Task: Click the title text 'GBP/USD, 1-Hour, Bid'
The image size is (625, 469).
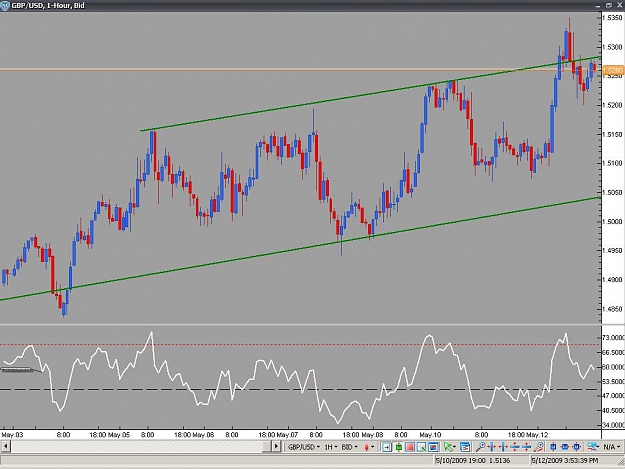Action: 48,6
